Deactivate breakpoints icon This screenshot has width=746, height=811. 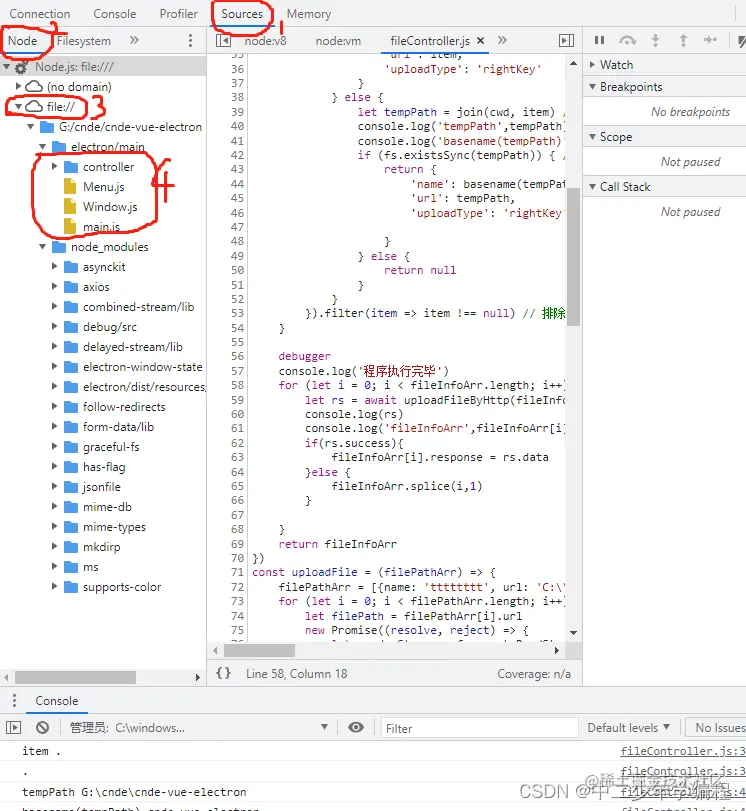pyautogui.click(x=741, y=40)
